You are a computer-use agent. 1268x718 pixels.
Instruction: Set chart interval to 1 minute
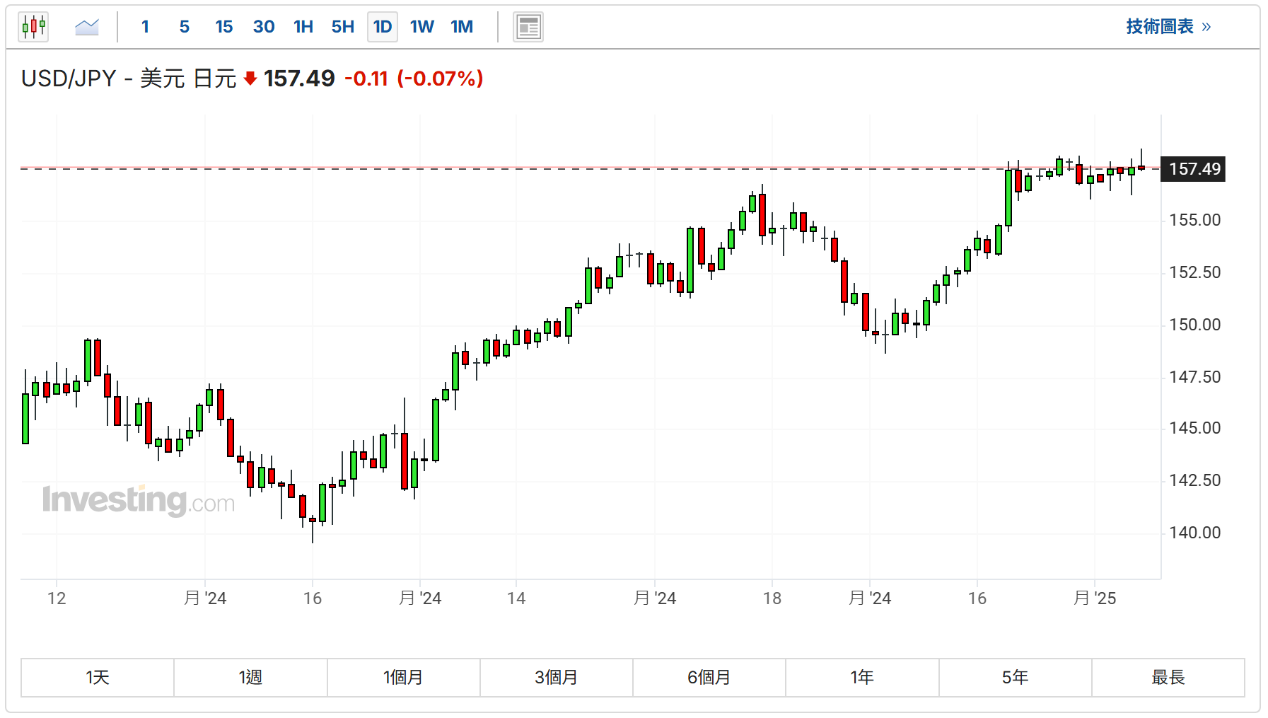pyautogui.click(x=145, y=27)
